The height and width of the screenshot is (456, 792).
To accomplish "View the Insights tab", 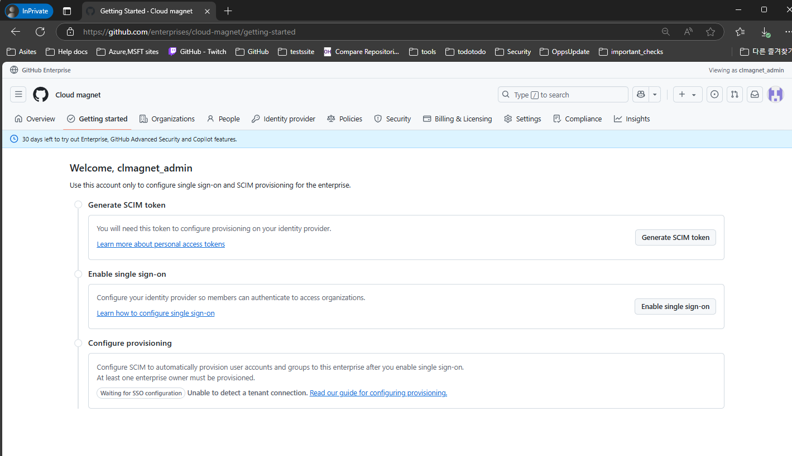I will tap(632, 119).
